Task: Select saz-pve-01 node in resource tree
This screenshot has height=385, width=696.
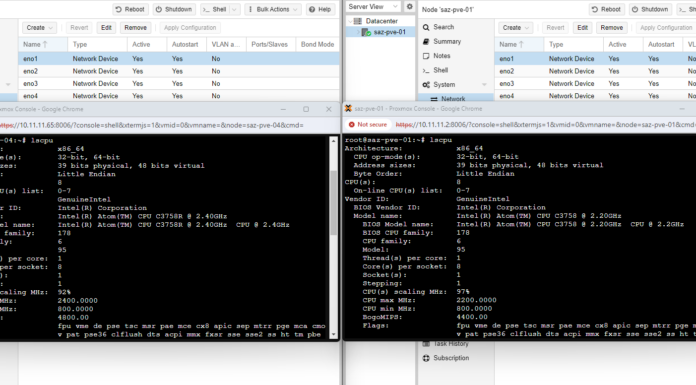Action: tap(389, 32)
